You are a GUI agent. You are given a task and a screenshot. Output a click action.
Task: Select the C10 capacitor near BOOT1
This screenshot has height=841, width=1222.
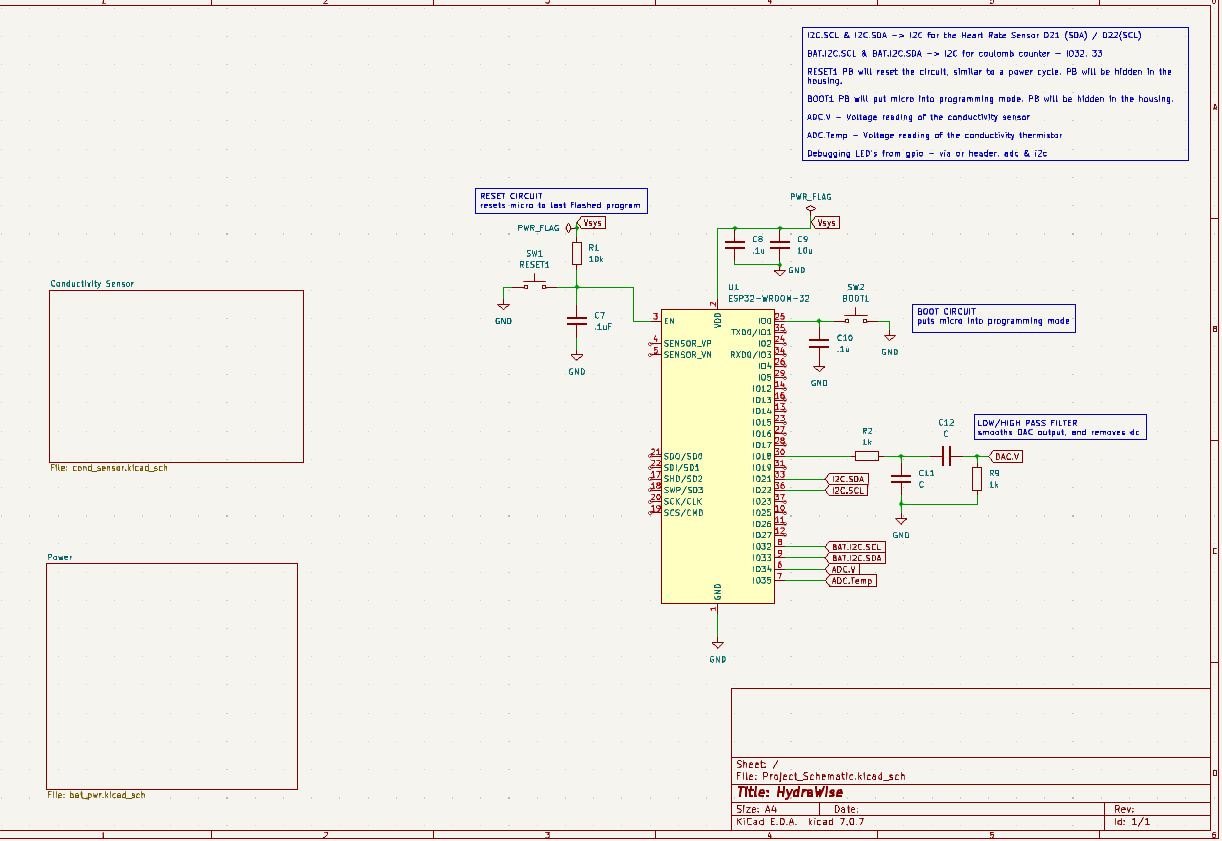pos(819,343)
